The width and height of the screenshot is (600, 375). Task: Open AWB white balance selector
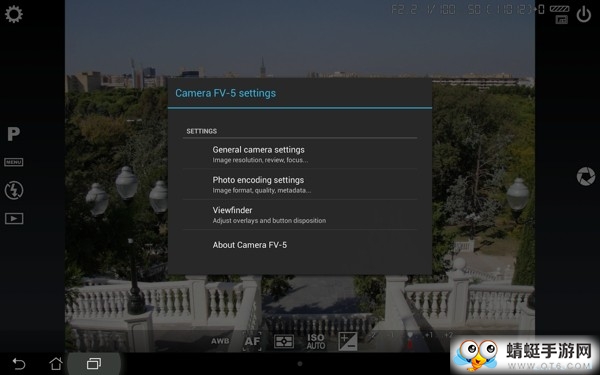[220, 341]
